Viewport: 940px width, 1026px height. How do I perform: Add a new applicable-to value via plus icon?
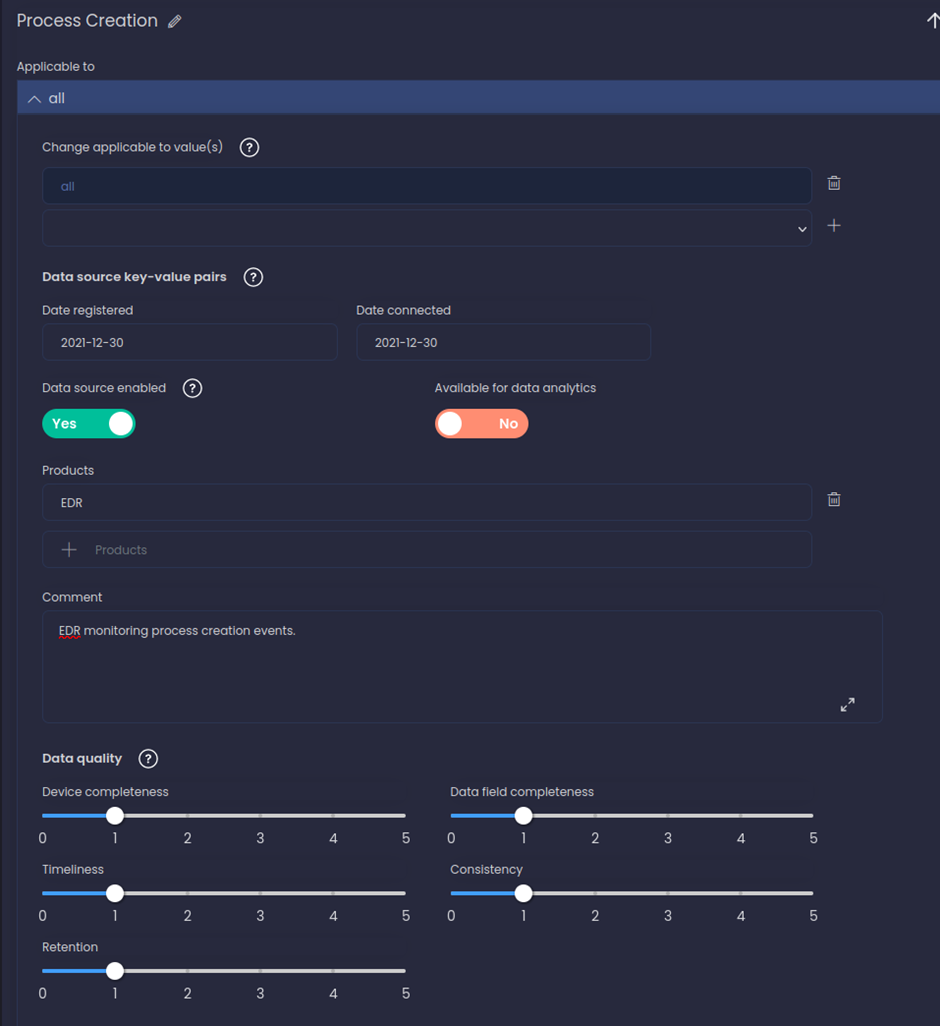[x=834, y=226]
